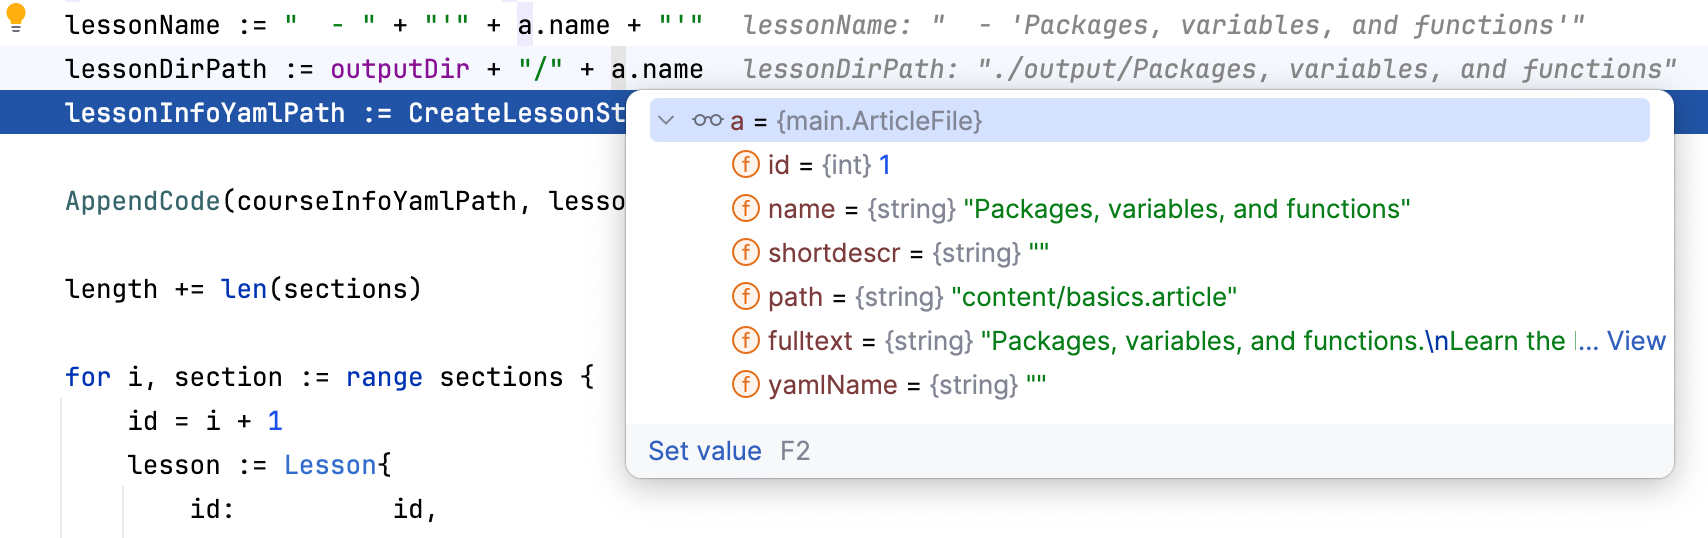The image size is (1708, 538).
Task: Click the Set value link
Action: 705,451
